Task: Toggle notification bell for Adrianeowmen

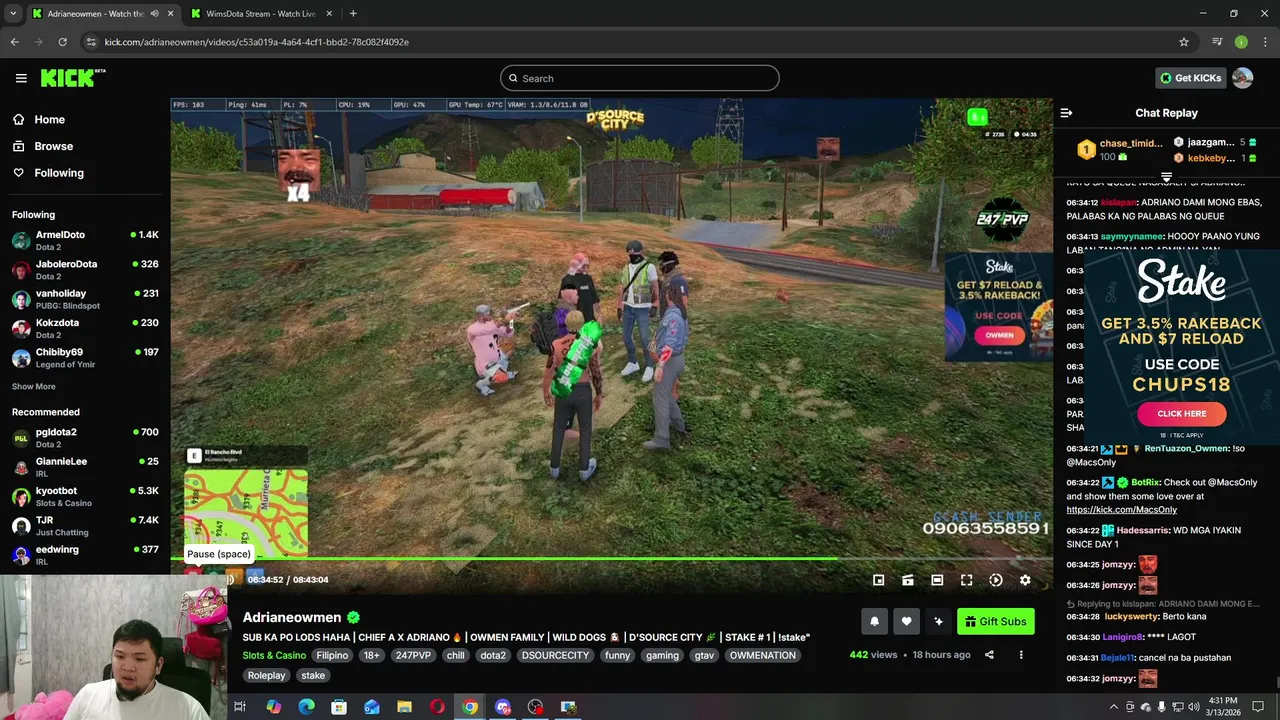Action: [874, 621]
